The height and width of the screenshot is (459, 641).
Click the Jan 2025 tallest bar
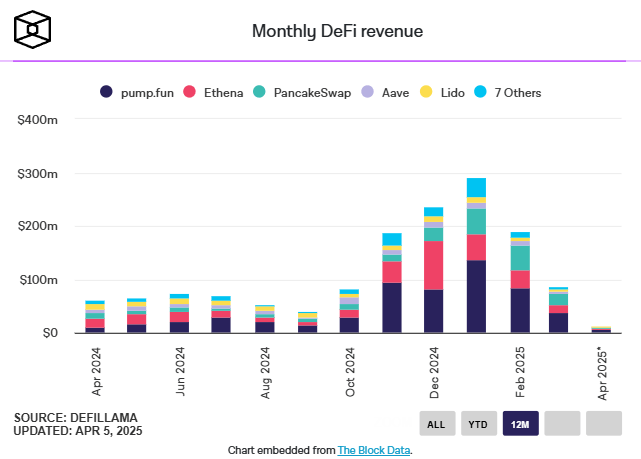tap(476, 255)
